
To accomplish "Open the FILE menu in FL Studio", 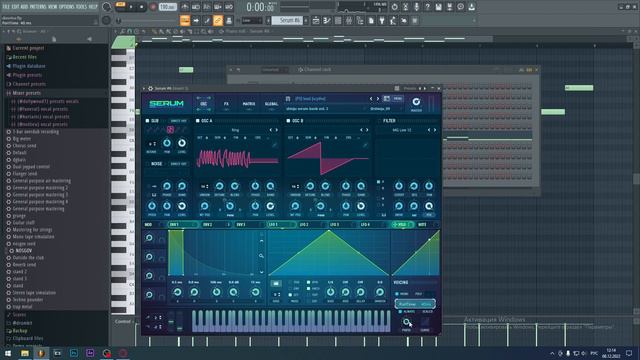I will (6, 7).
